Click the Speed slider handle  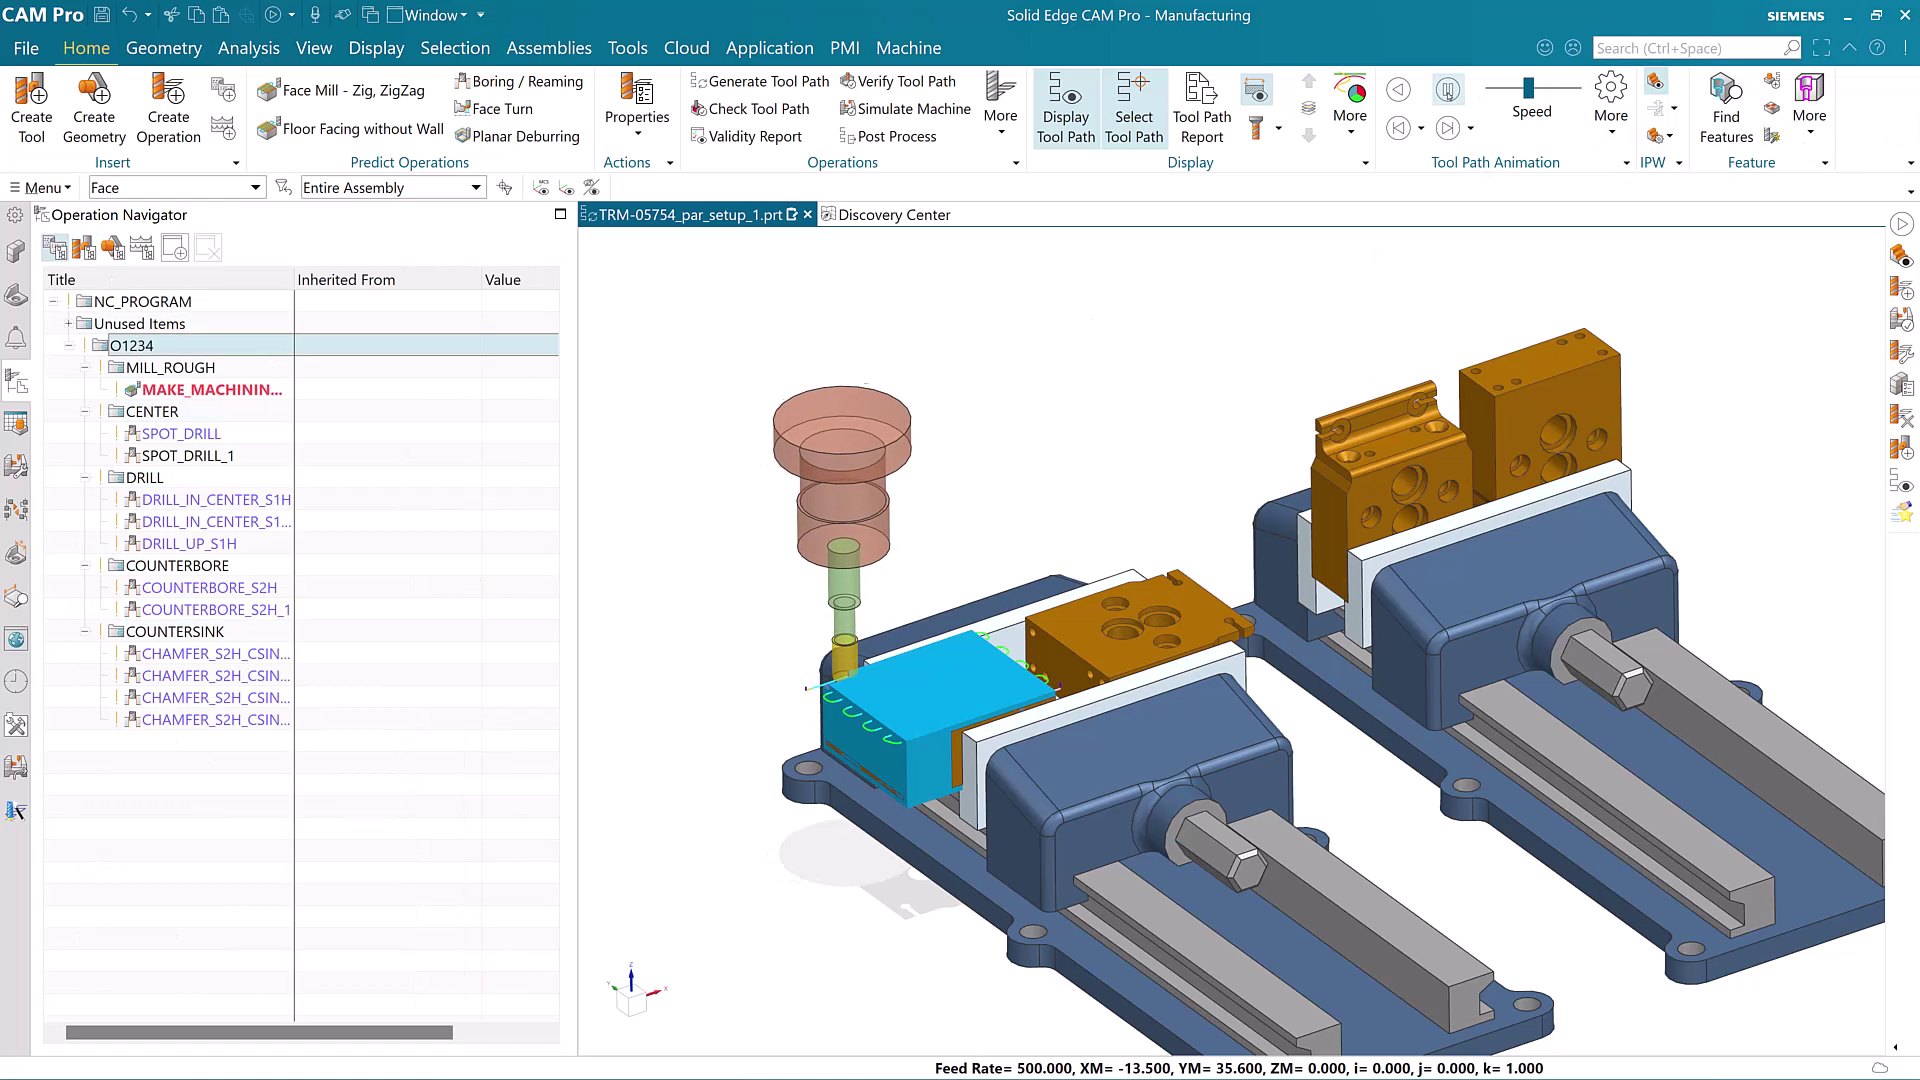(x=1528, y=88)
